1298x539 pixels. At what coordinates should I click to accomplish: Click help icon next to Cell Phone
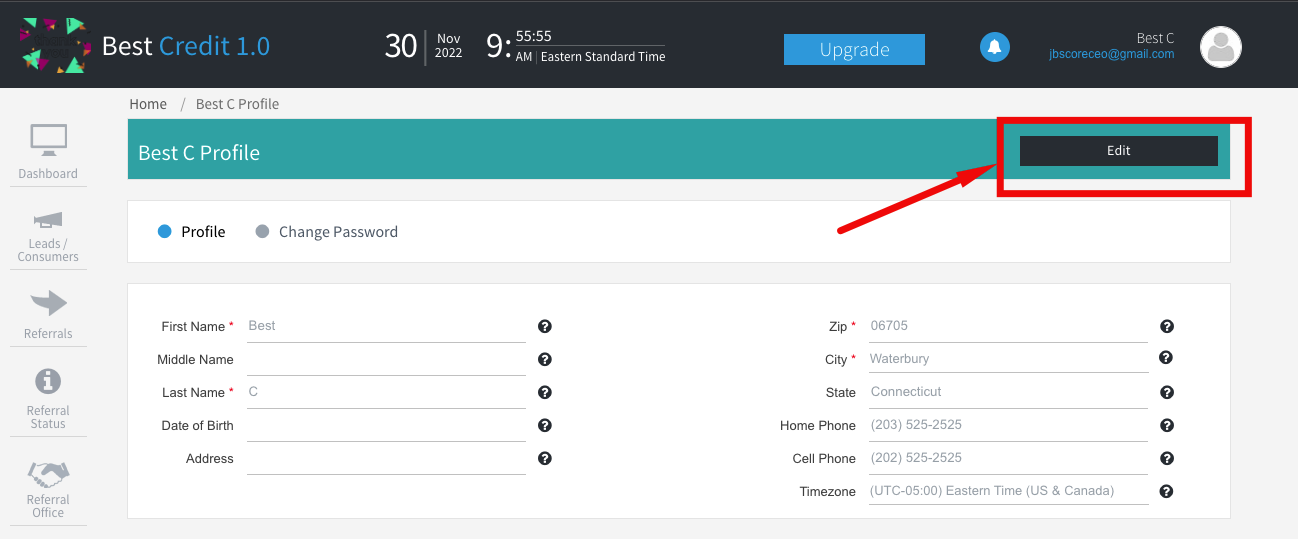coord(1167,458)
